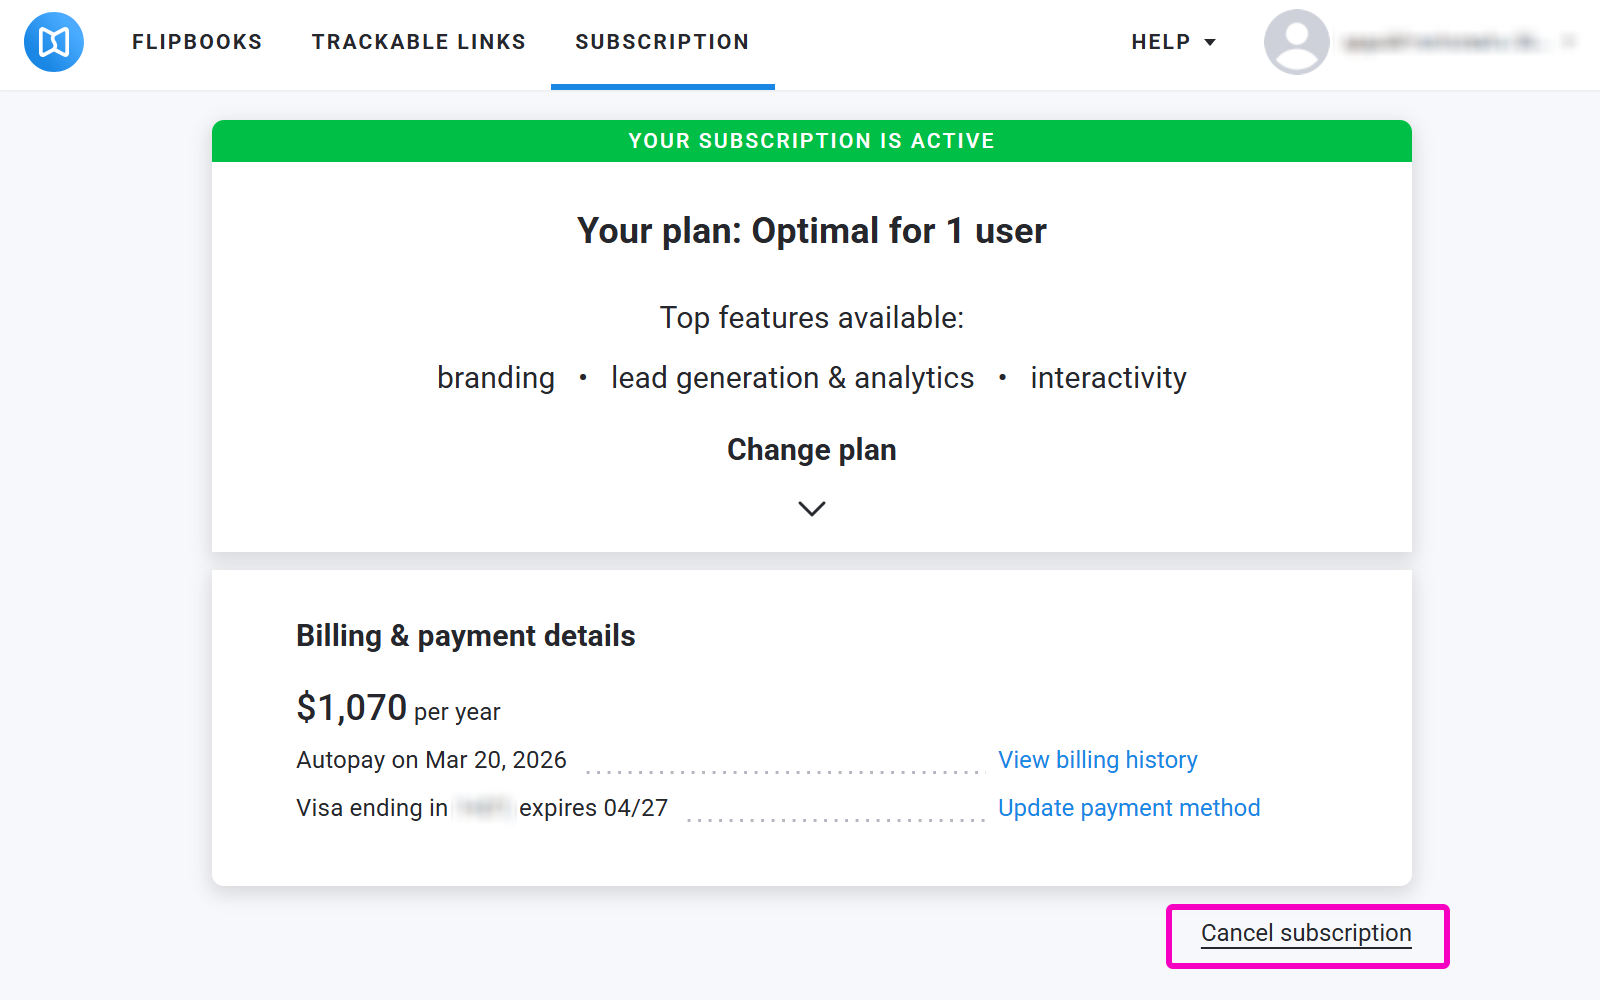
Task: Select the SUBSCRIPTION tab
Action: click(x=662, y=42)
